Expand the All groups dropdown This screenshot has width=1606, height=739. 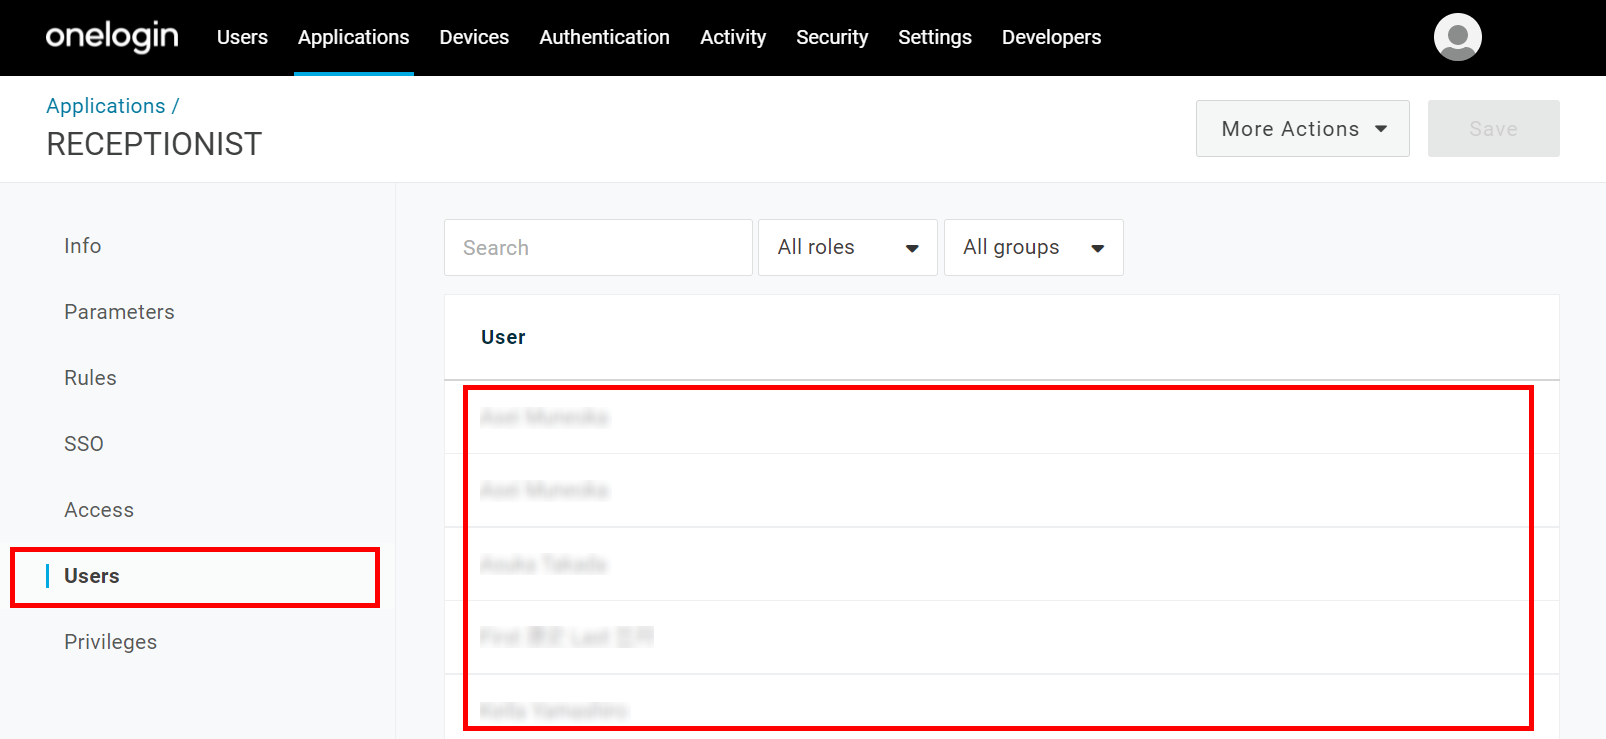click(x=1034, y=247)
